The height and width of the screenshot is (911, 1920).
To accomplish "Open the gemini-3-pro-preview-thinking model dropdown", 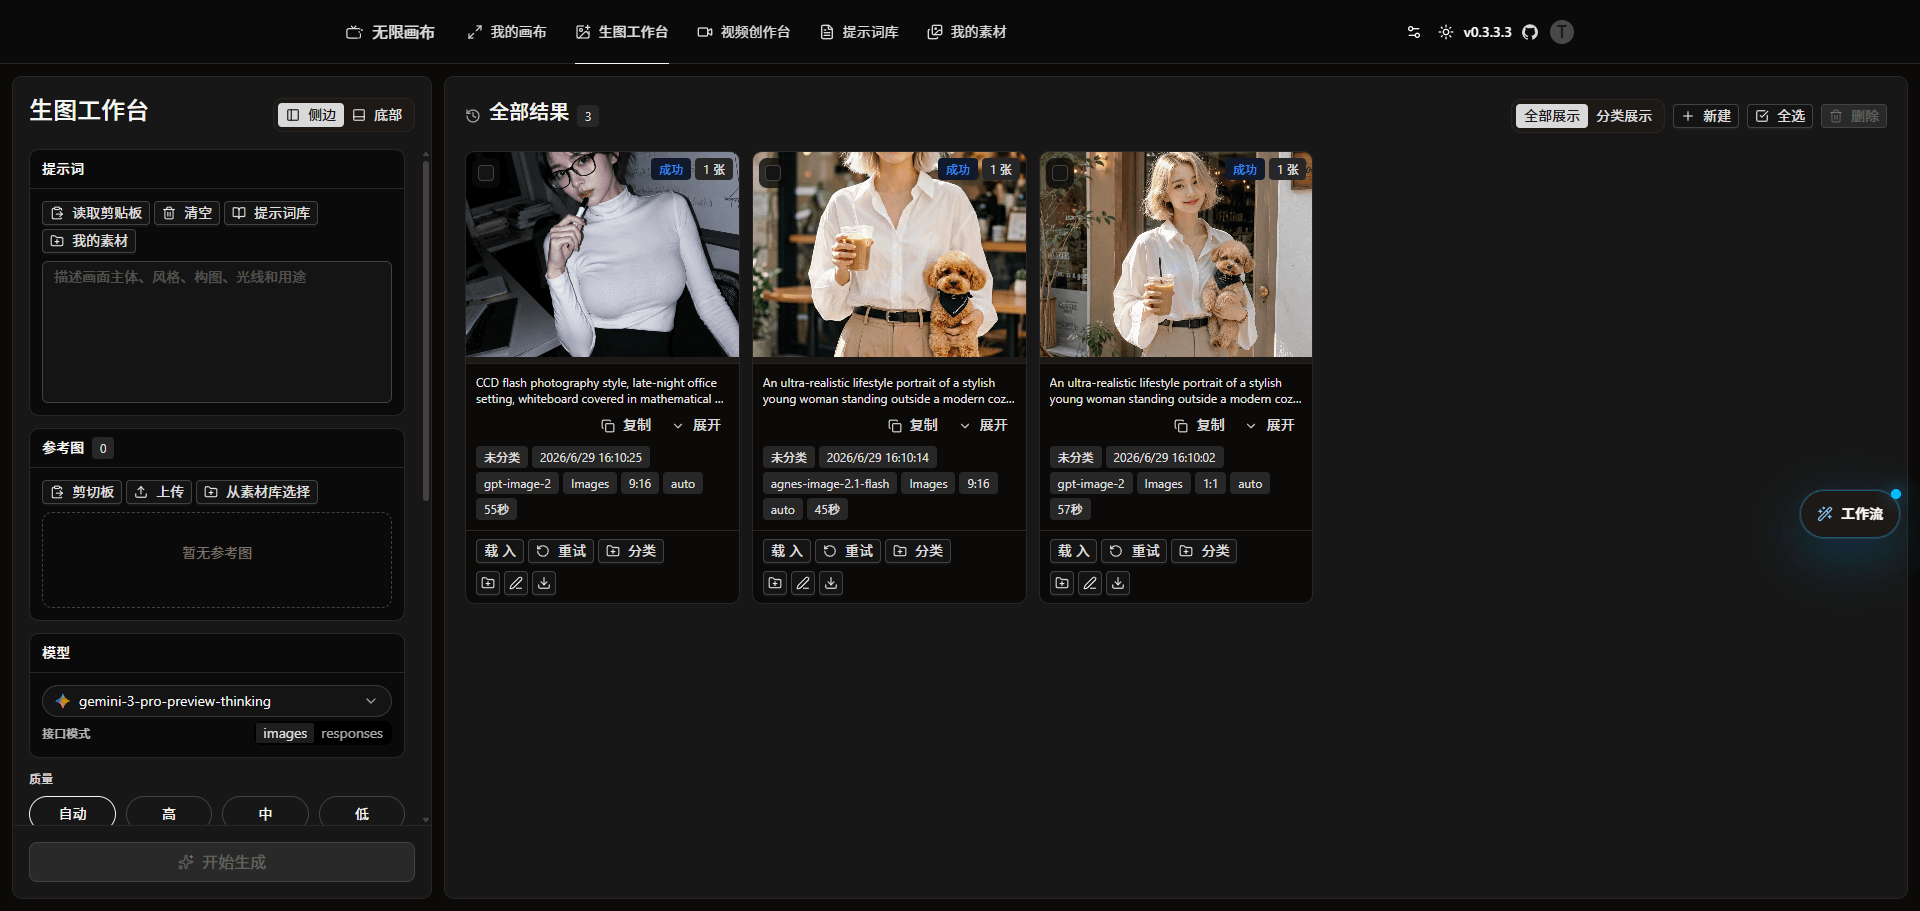I will (217, 701).
